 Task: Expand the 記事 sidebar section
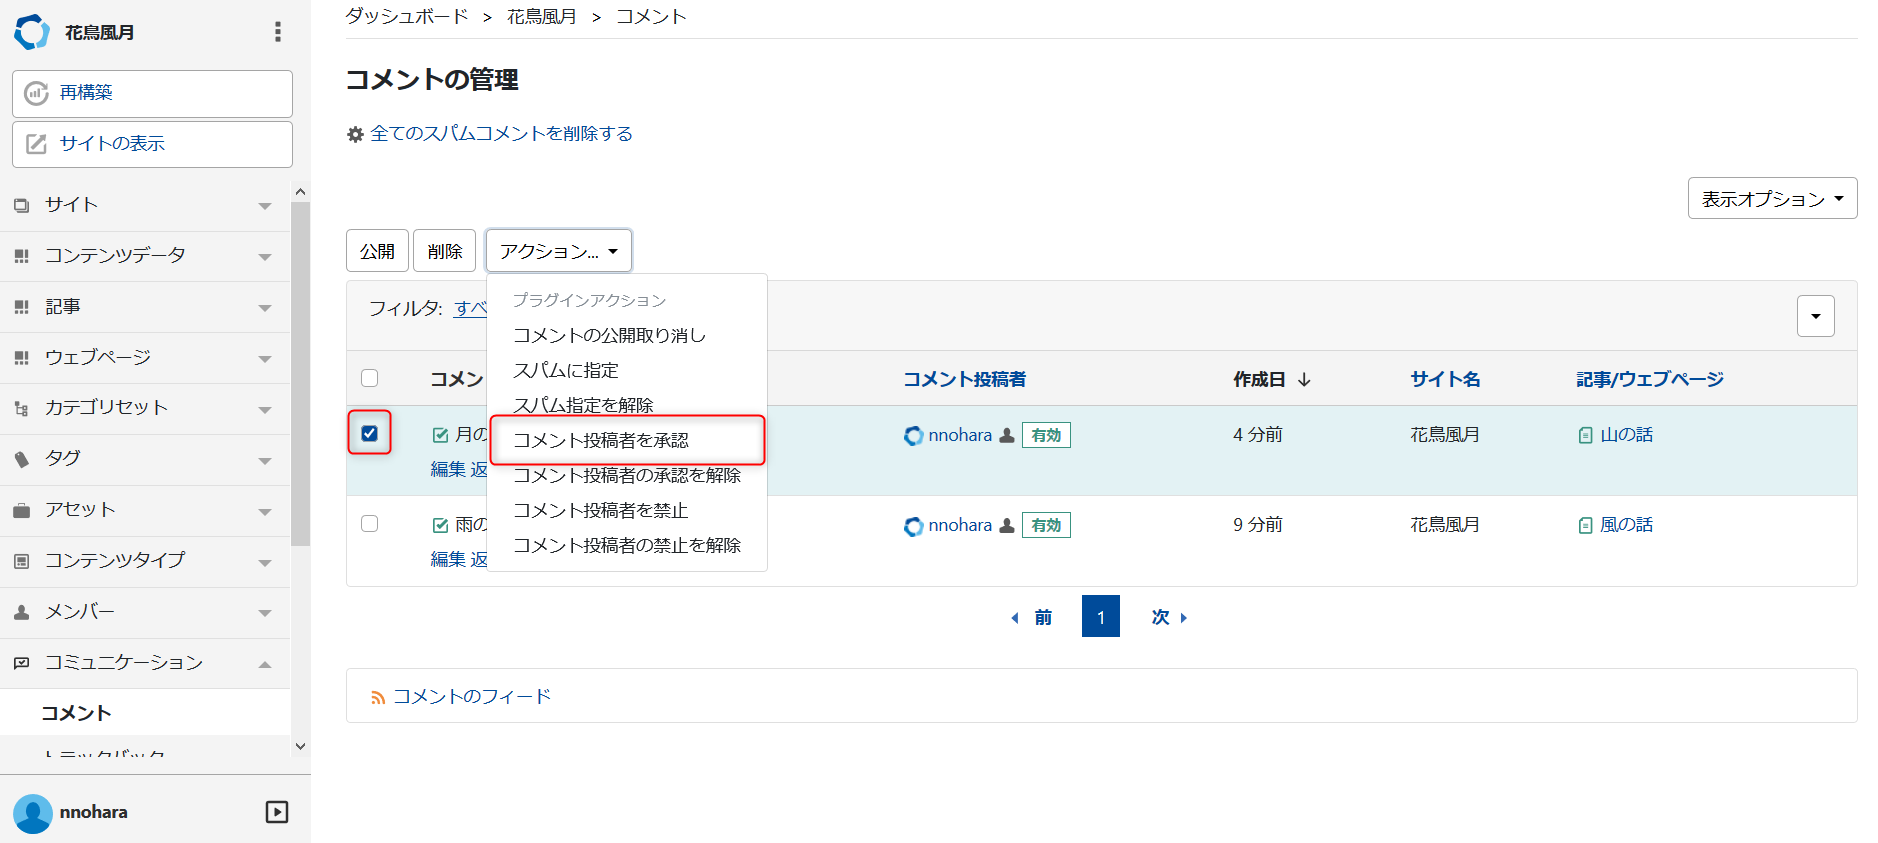pos(265,308)
